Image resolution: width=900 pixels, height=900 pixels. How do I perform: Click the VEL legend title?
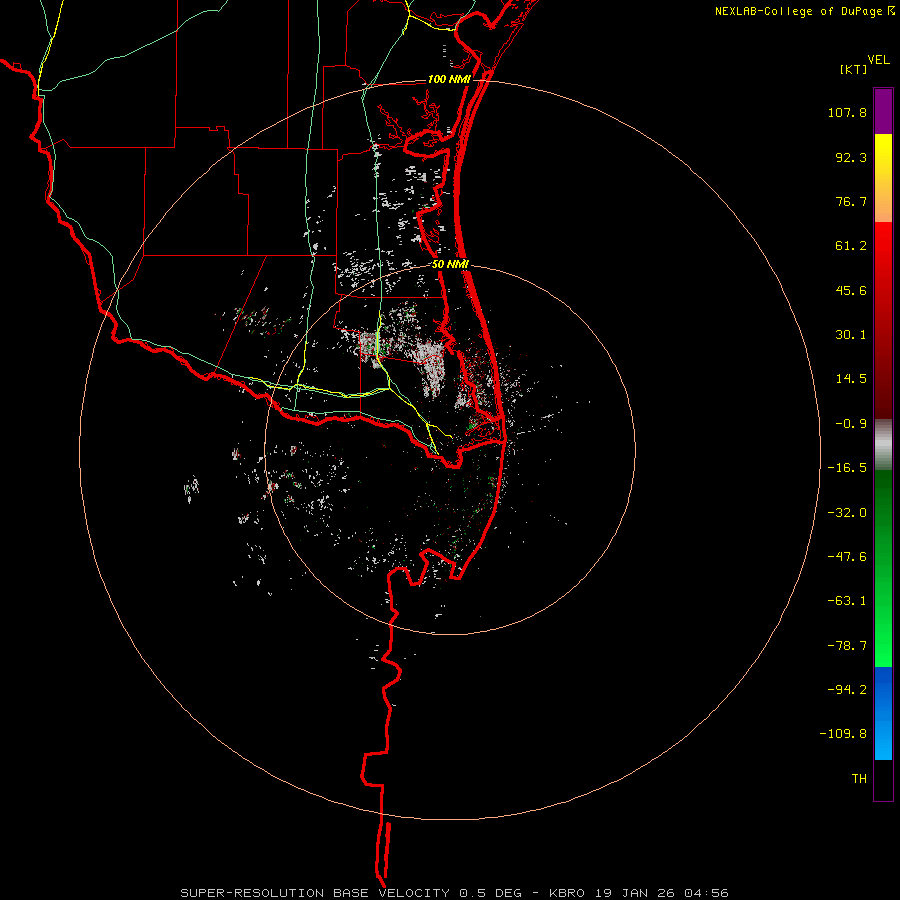(x=878, y=60)
